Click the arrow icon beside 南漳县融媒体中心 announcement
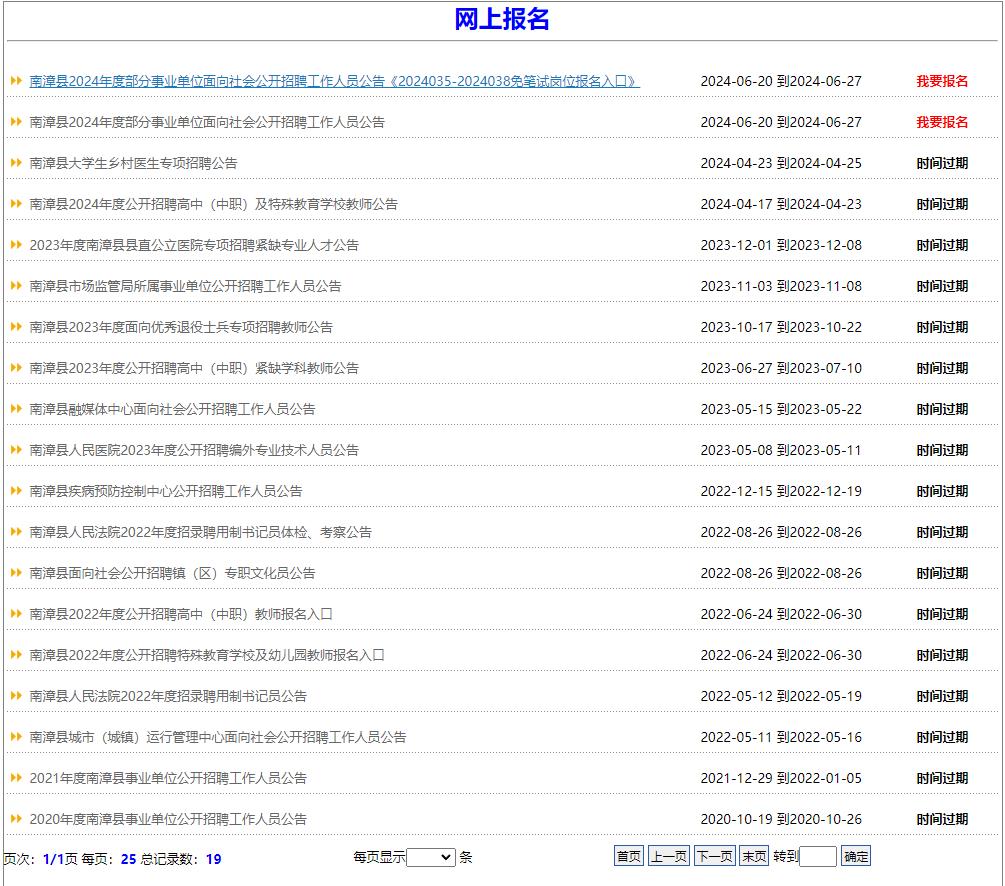The height and width of the screenshot is (886, 1005). point(16,409)
